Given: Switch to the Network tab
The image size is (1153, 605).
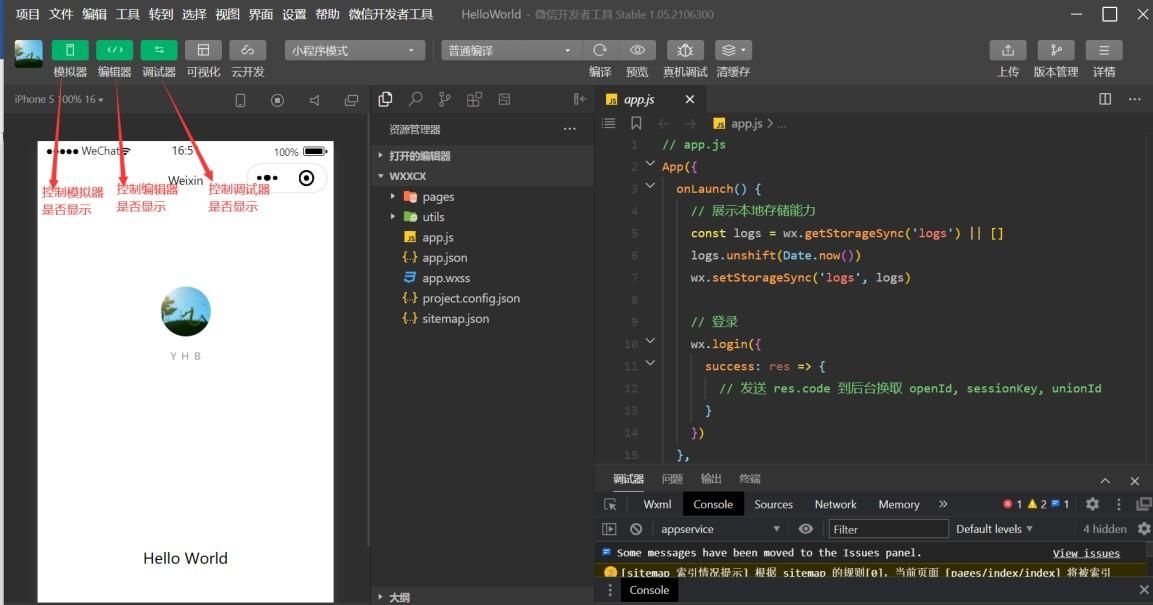Looking at the screenshot, I should click(835, 504).
